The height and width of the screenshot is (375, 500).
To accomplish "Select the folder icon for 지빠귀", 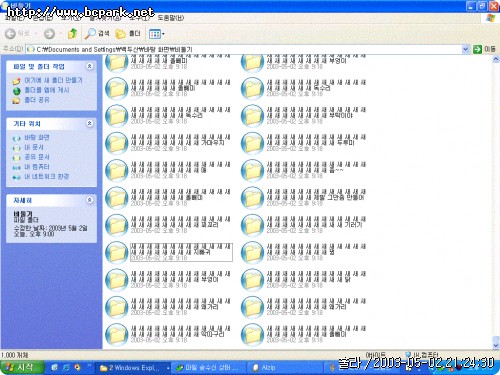I will [117, 253].
